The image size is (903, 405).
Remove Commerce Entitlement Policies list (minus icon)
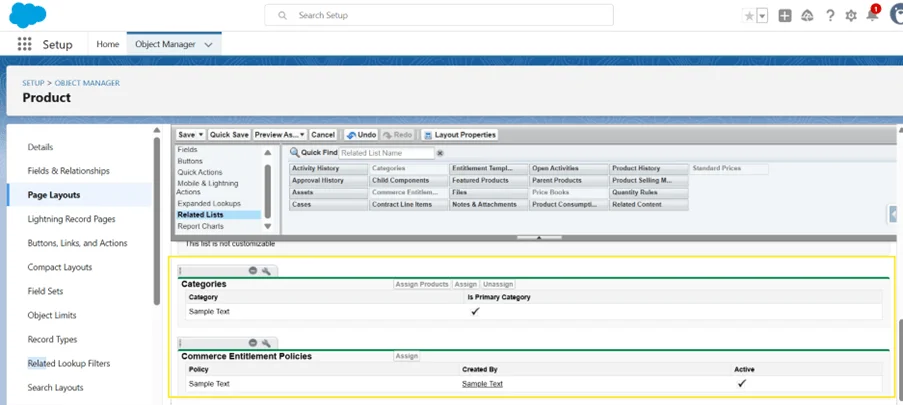253,343
